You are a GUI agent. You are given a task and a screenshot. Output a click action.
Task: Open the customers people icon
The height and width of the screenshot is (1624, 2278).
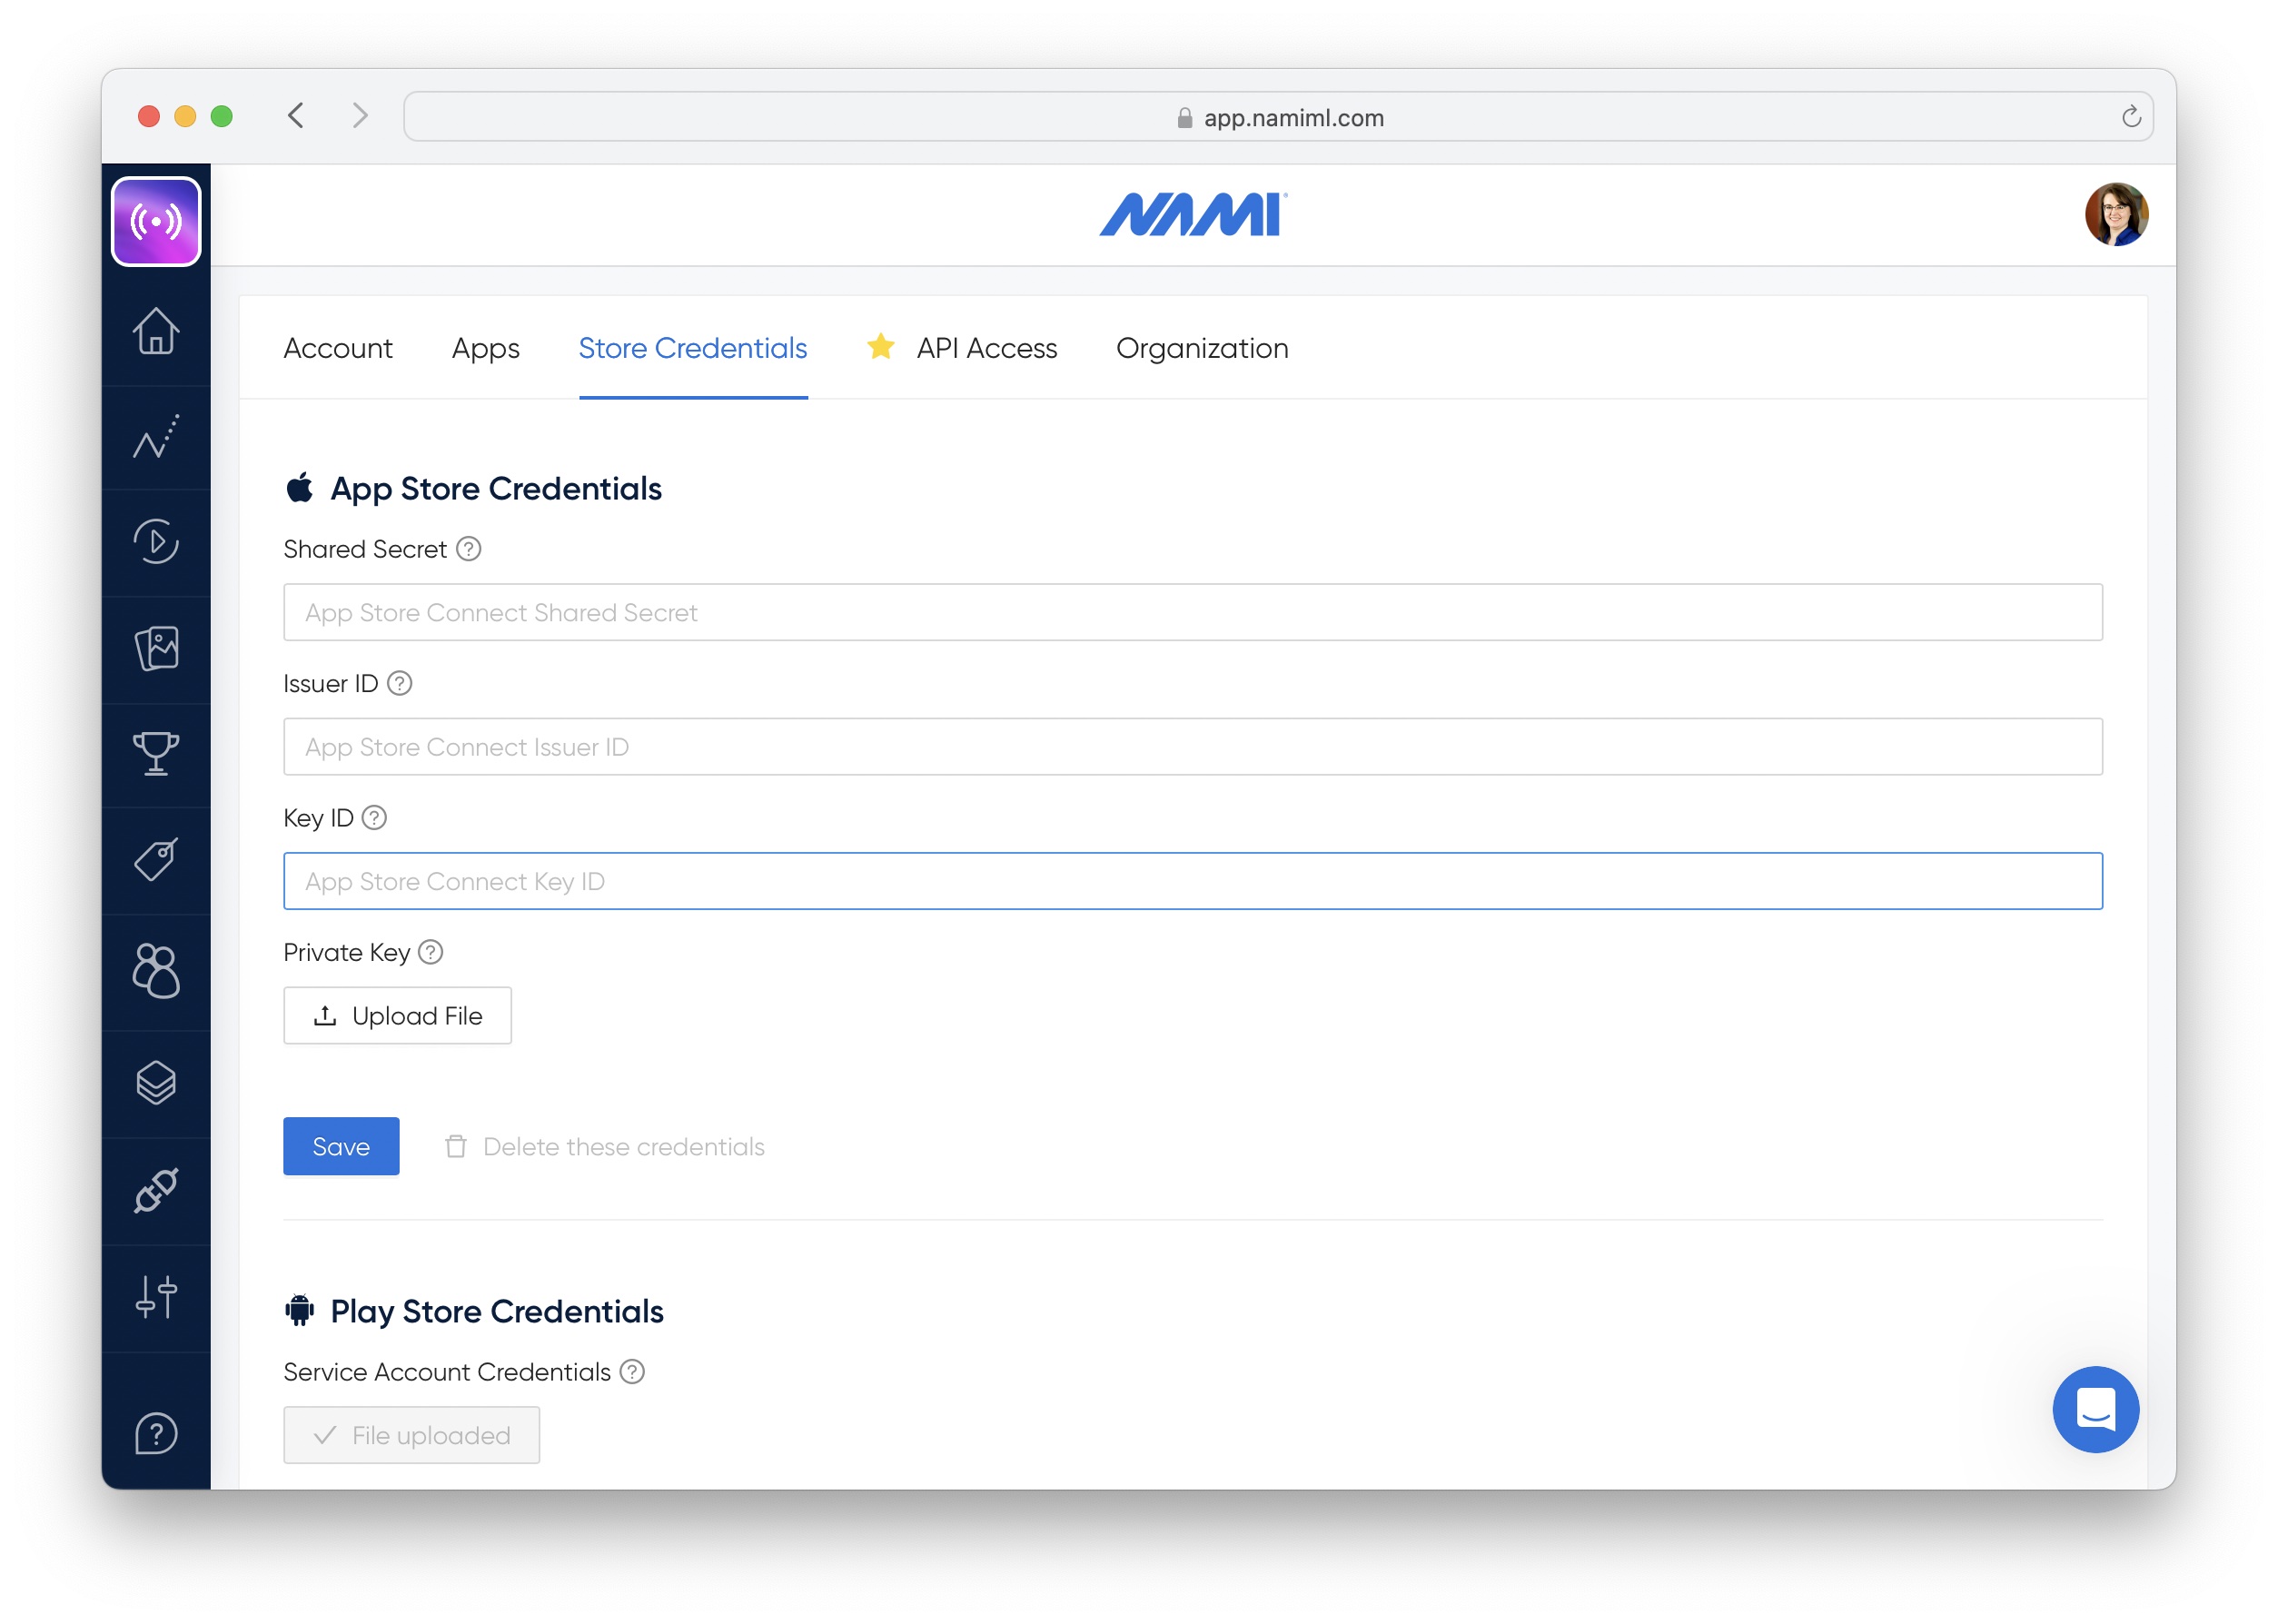(x=156, y=970)
